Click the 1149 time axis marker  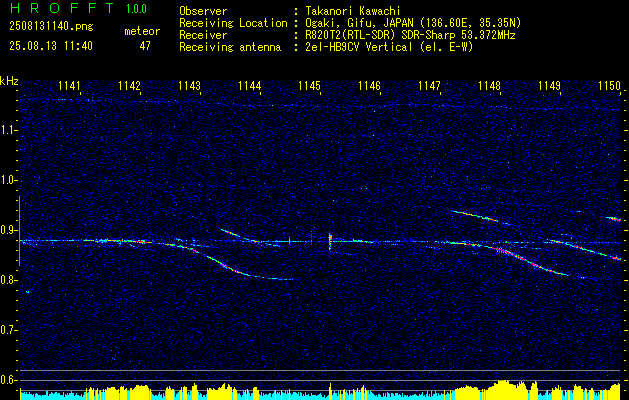tap(550, 86)
